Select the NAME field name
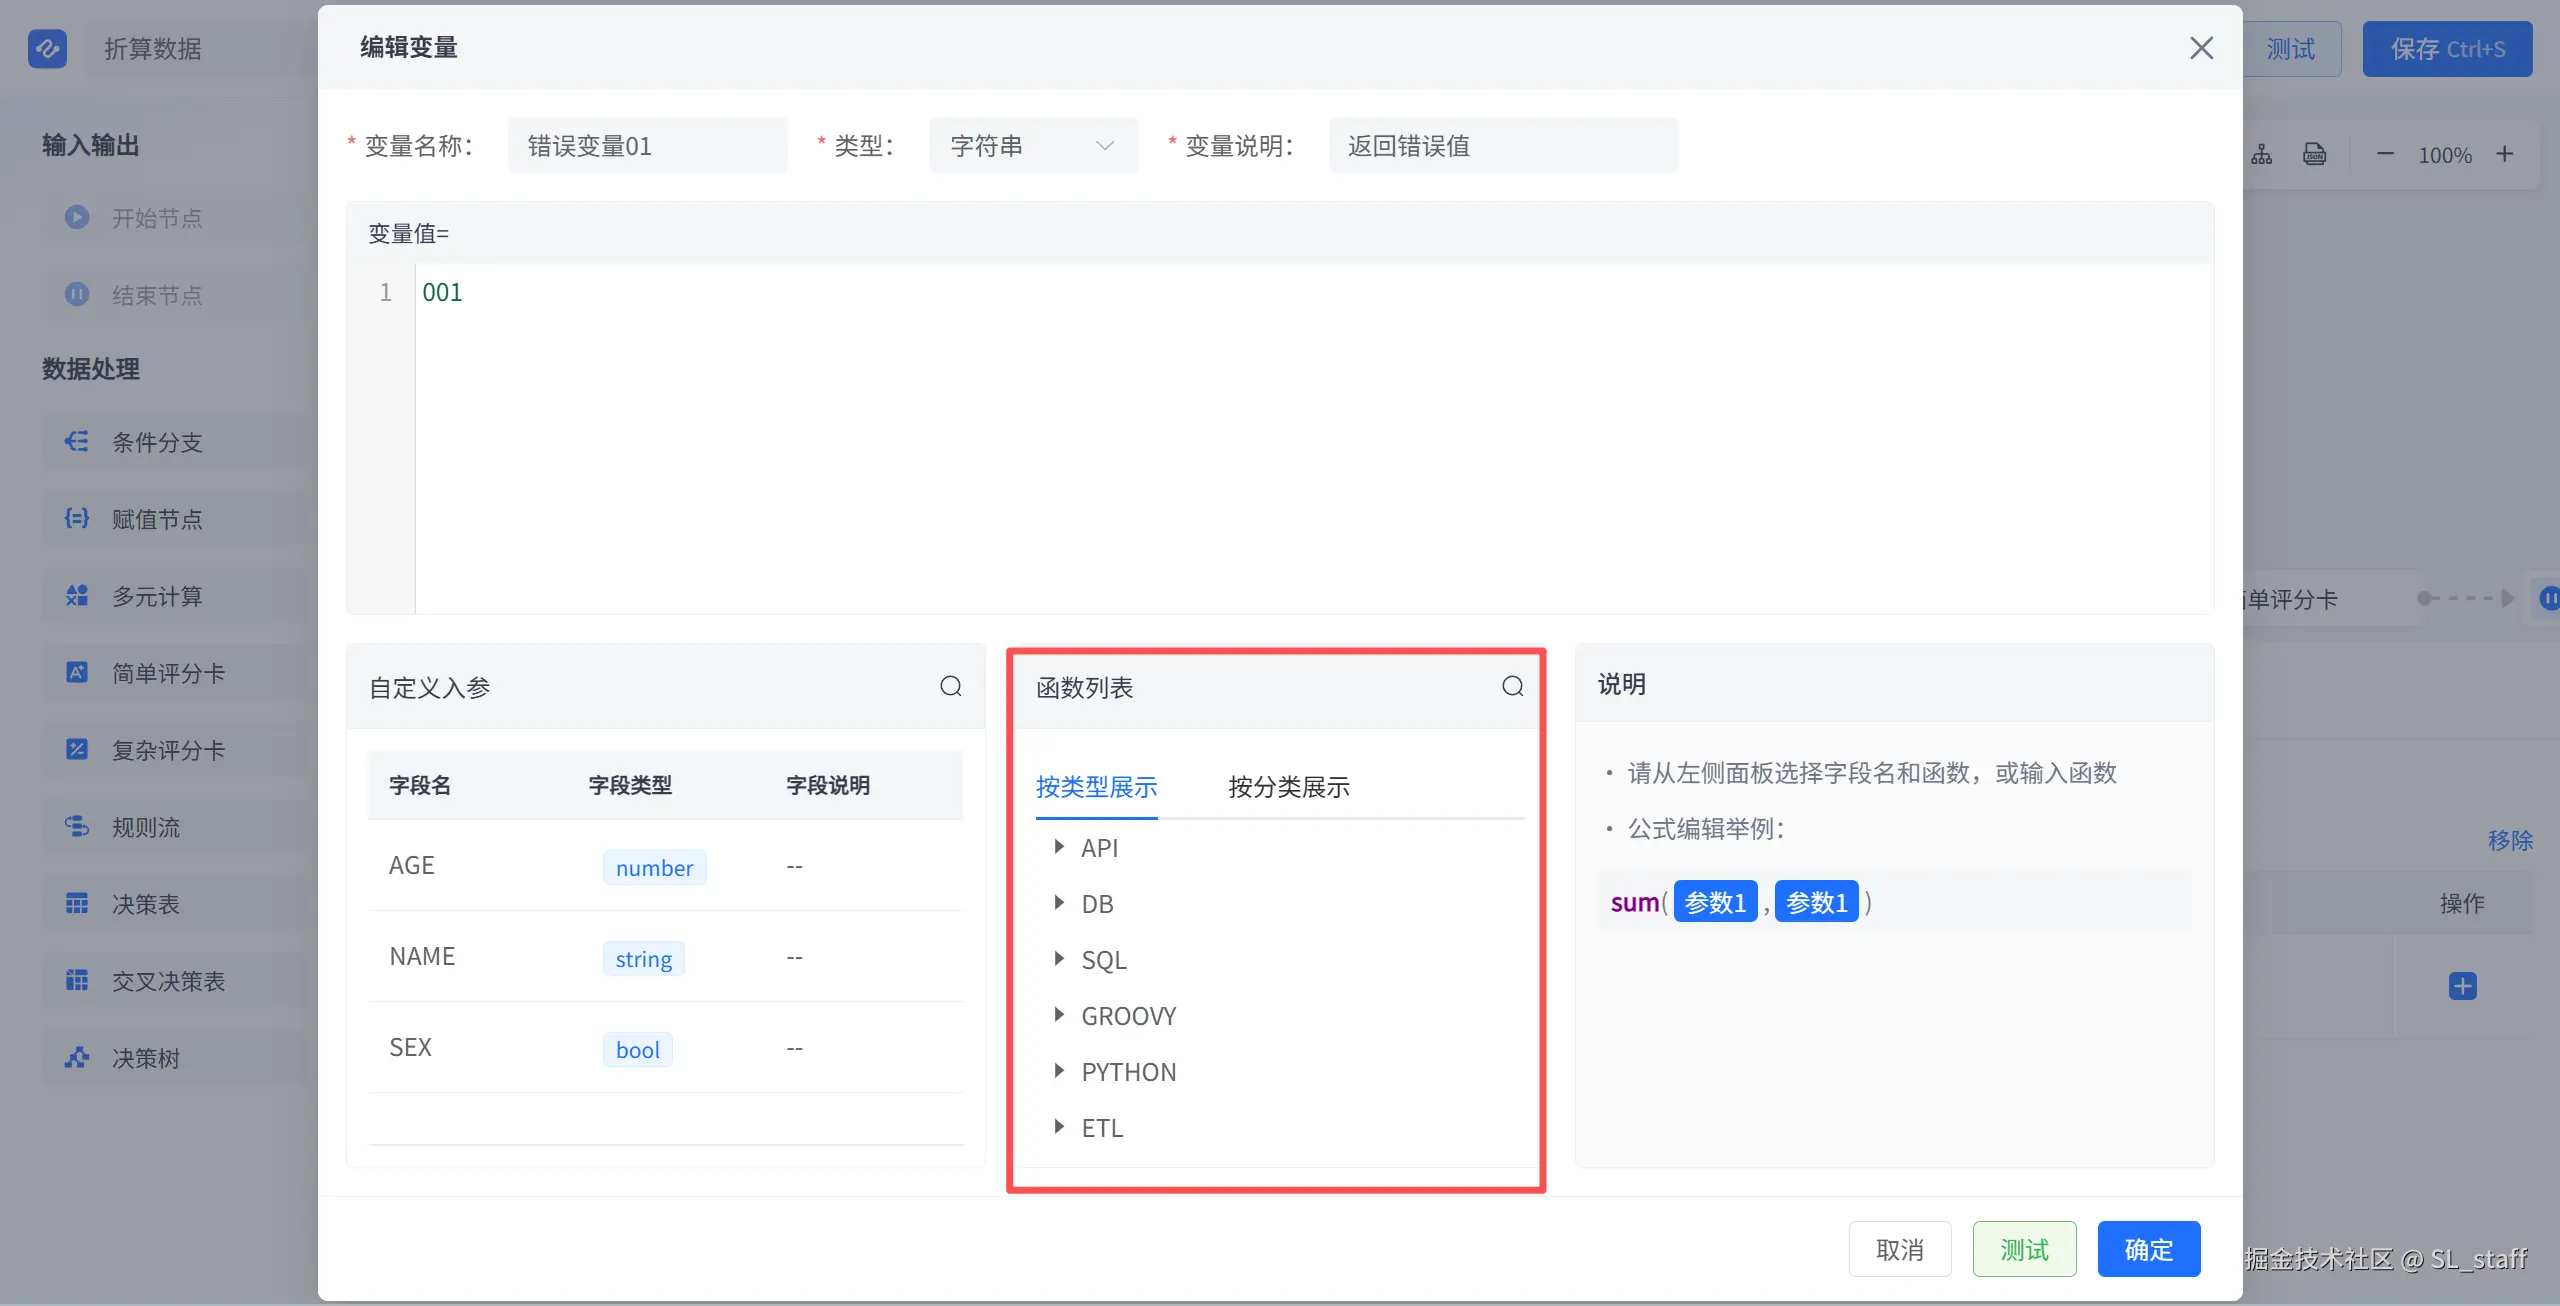 [422, 956]
